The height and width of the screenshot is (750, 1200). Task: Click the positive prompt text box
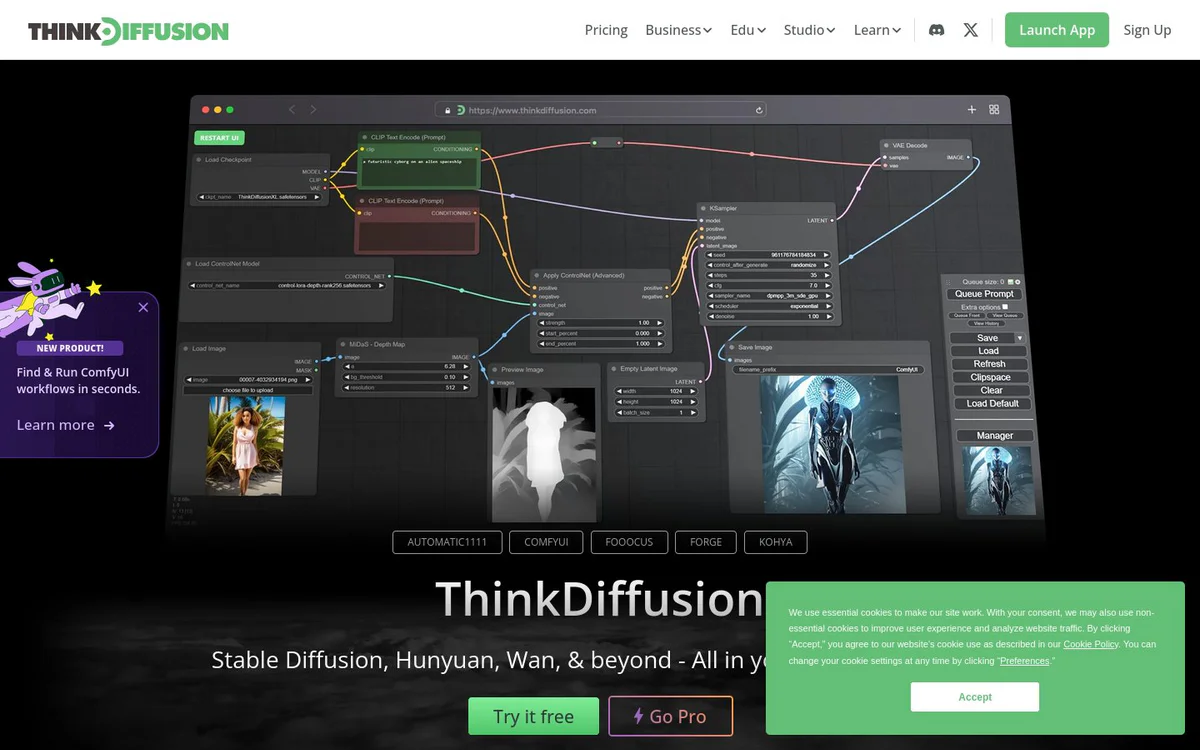[419, 172]
